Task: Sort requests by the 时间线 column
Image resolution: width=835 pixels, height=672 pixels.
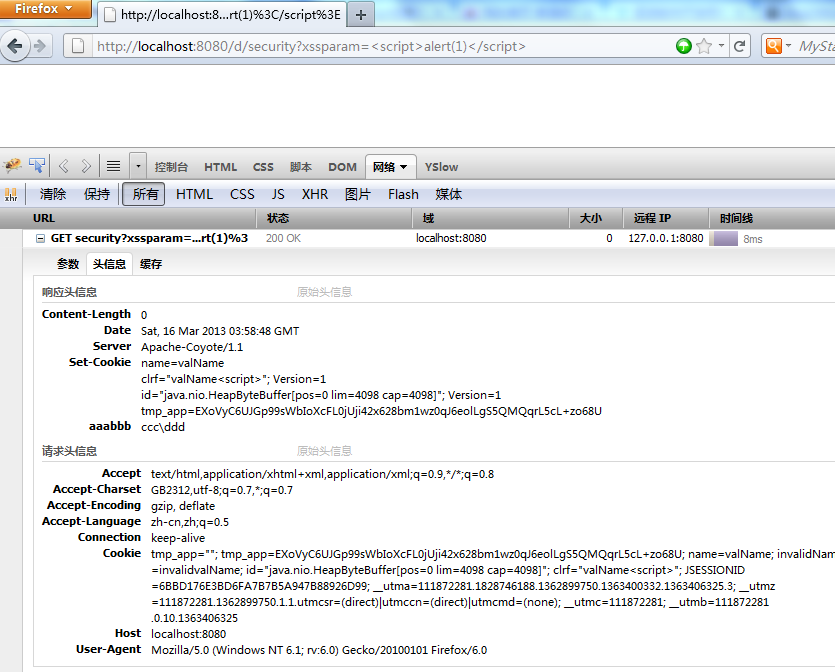Action: [x=772, y=218]
